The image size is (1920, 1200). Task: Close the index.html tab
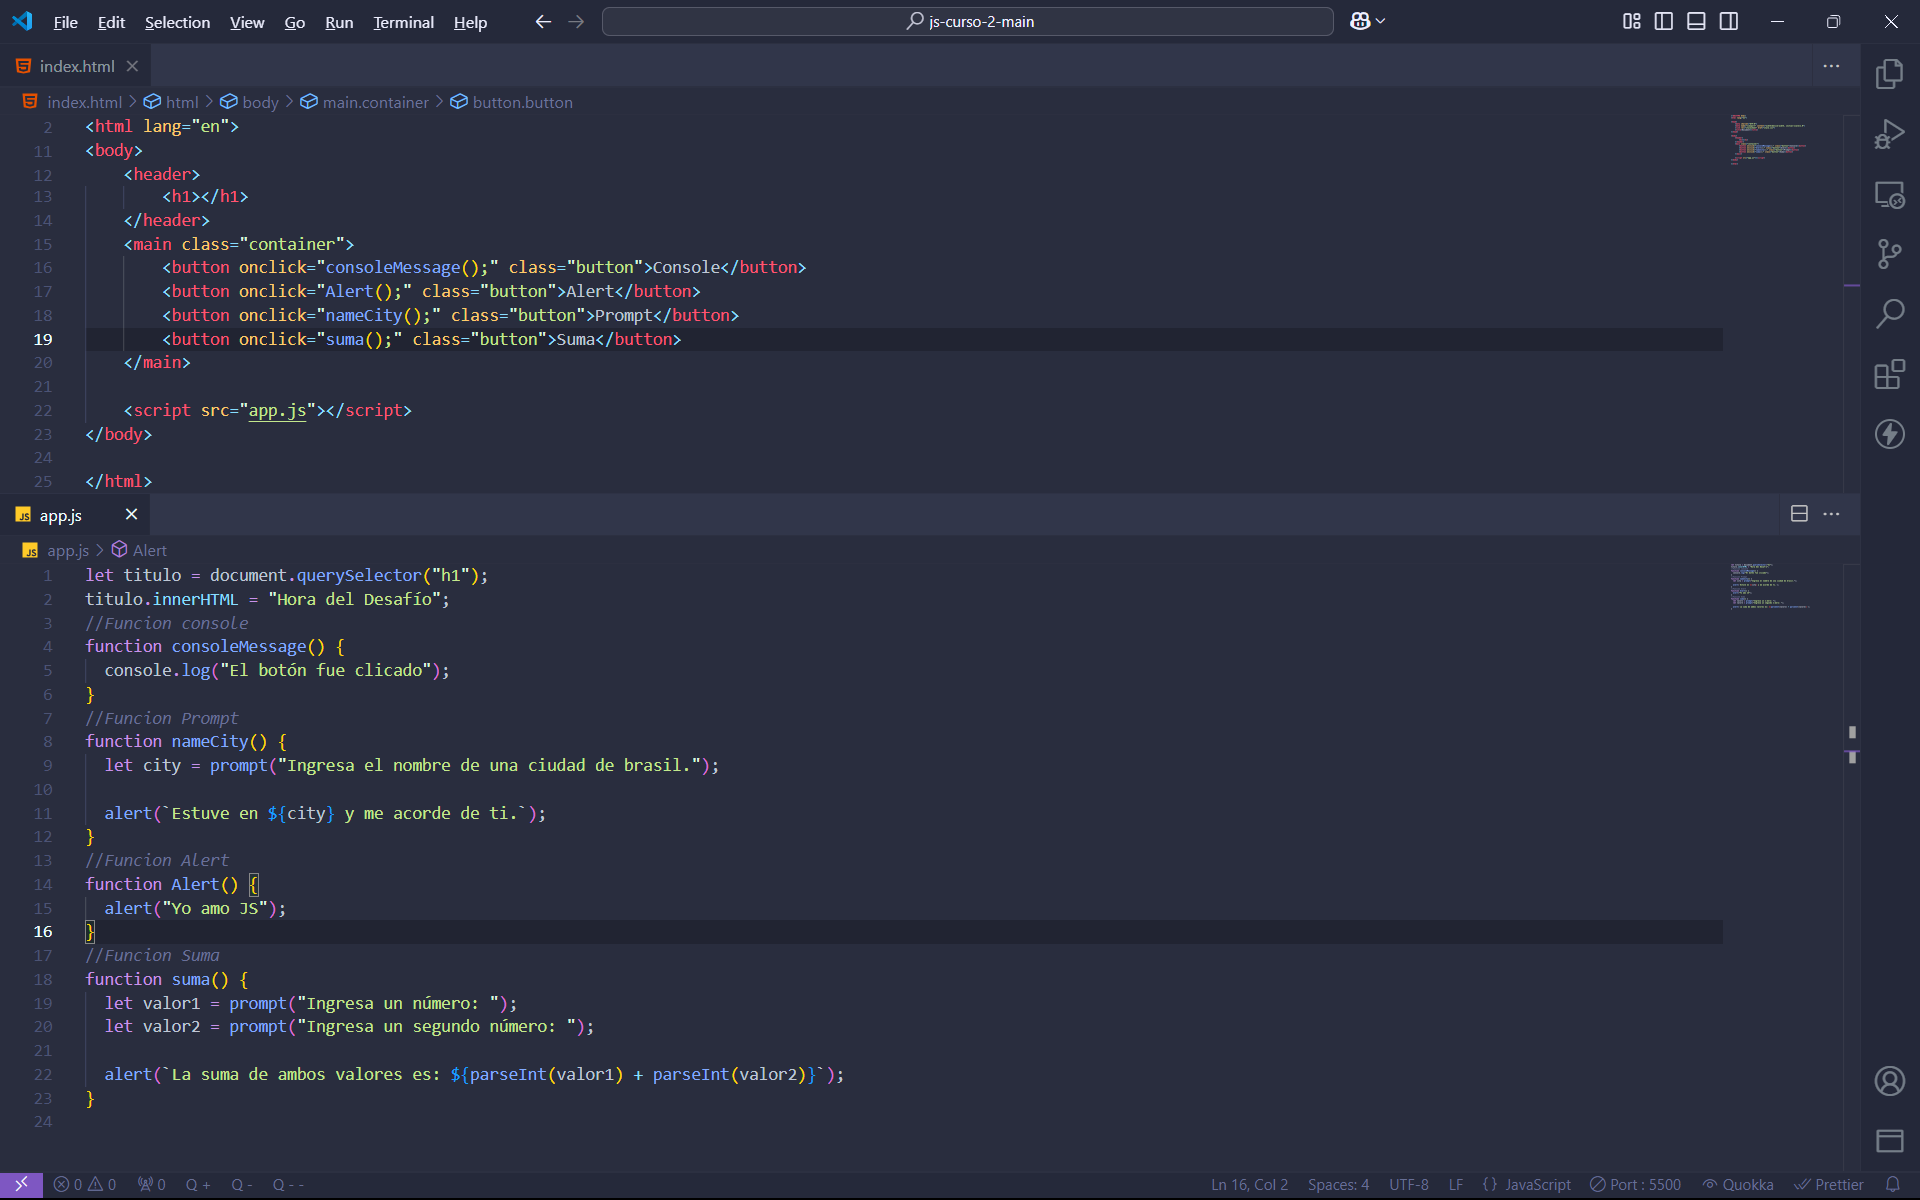132,66
